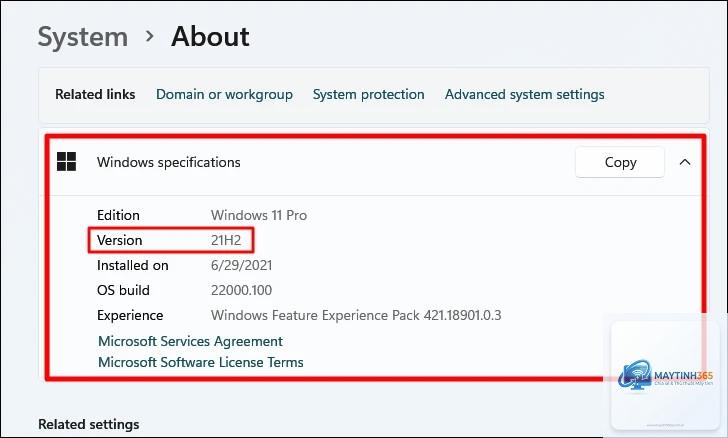Image resolution: width=728 pixels, height=438 pixels.
Task: Select the 21H2 version value
Action: [x=226, y=240]
